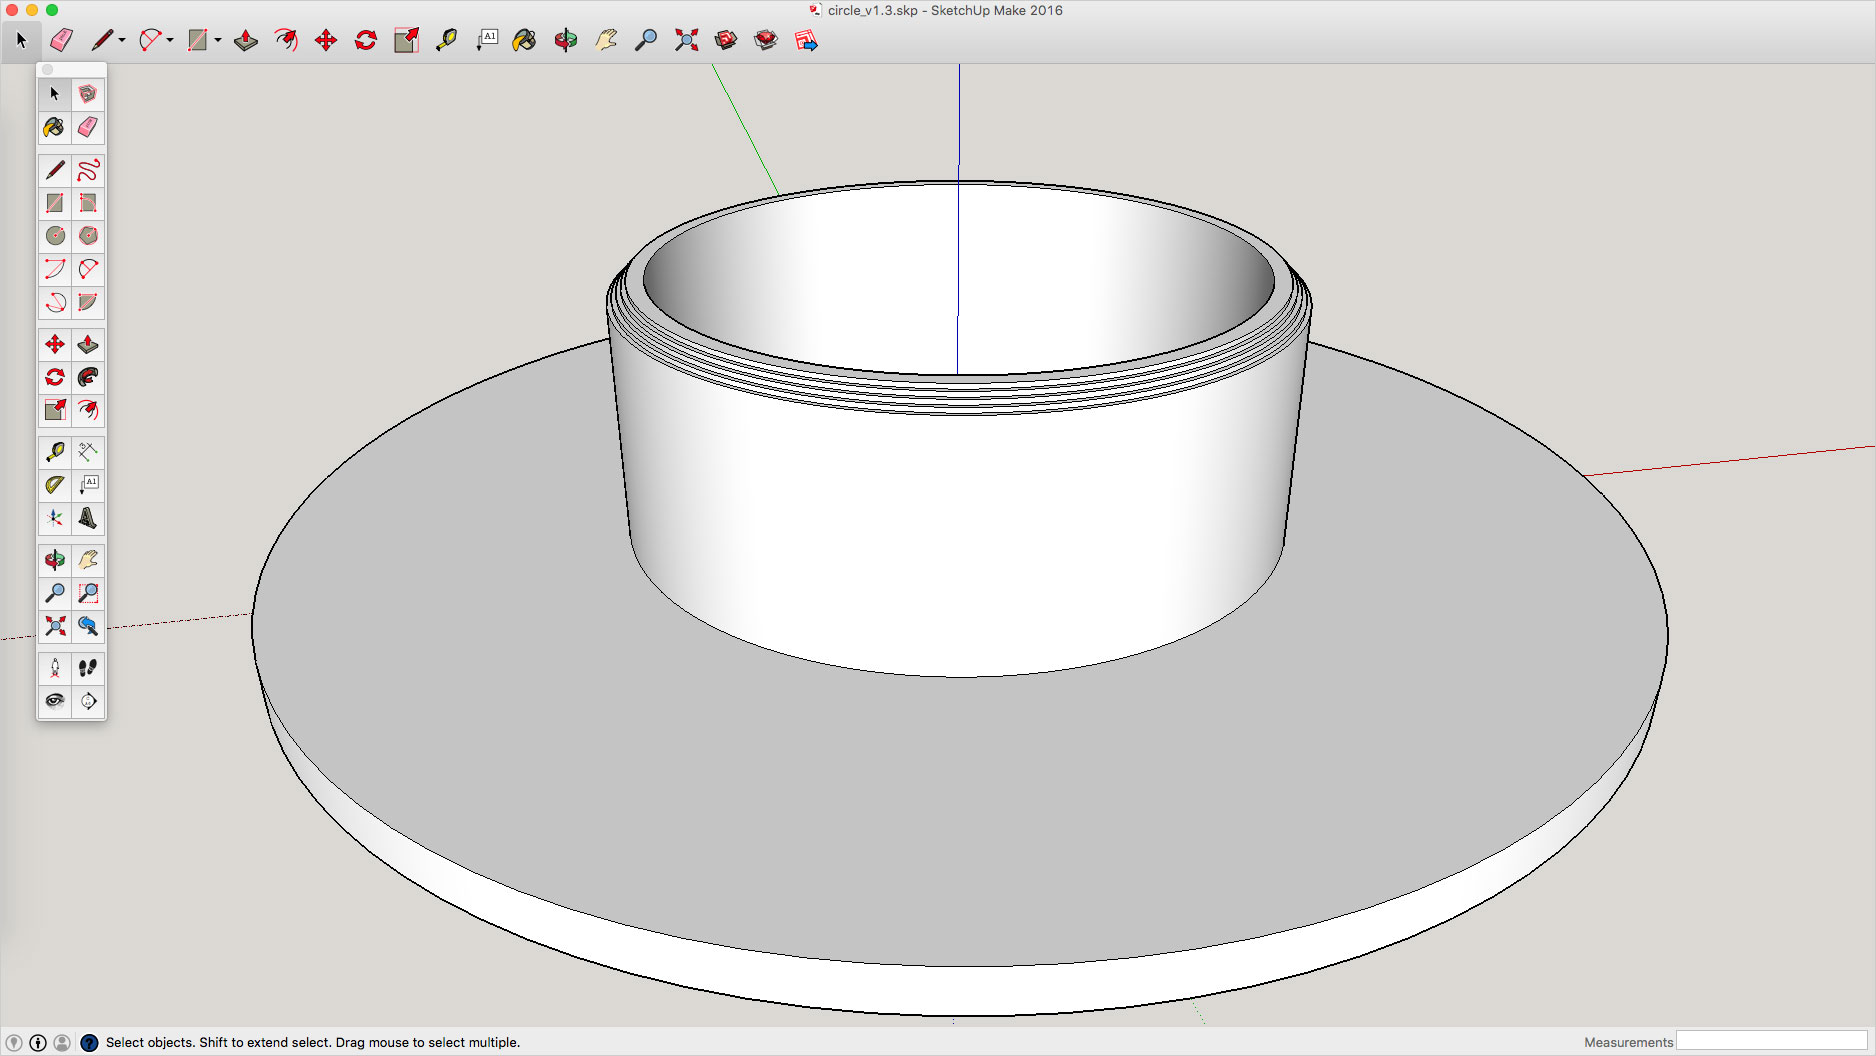Pick the Polygon tool in the side palette

[88, 236]
